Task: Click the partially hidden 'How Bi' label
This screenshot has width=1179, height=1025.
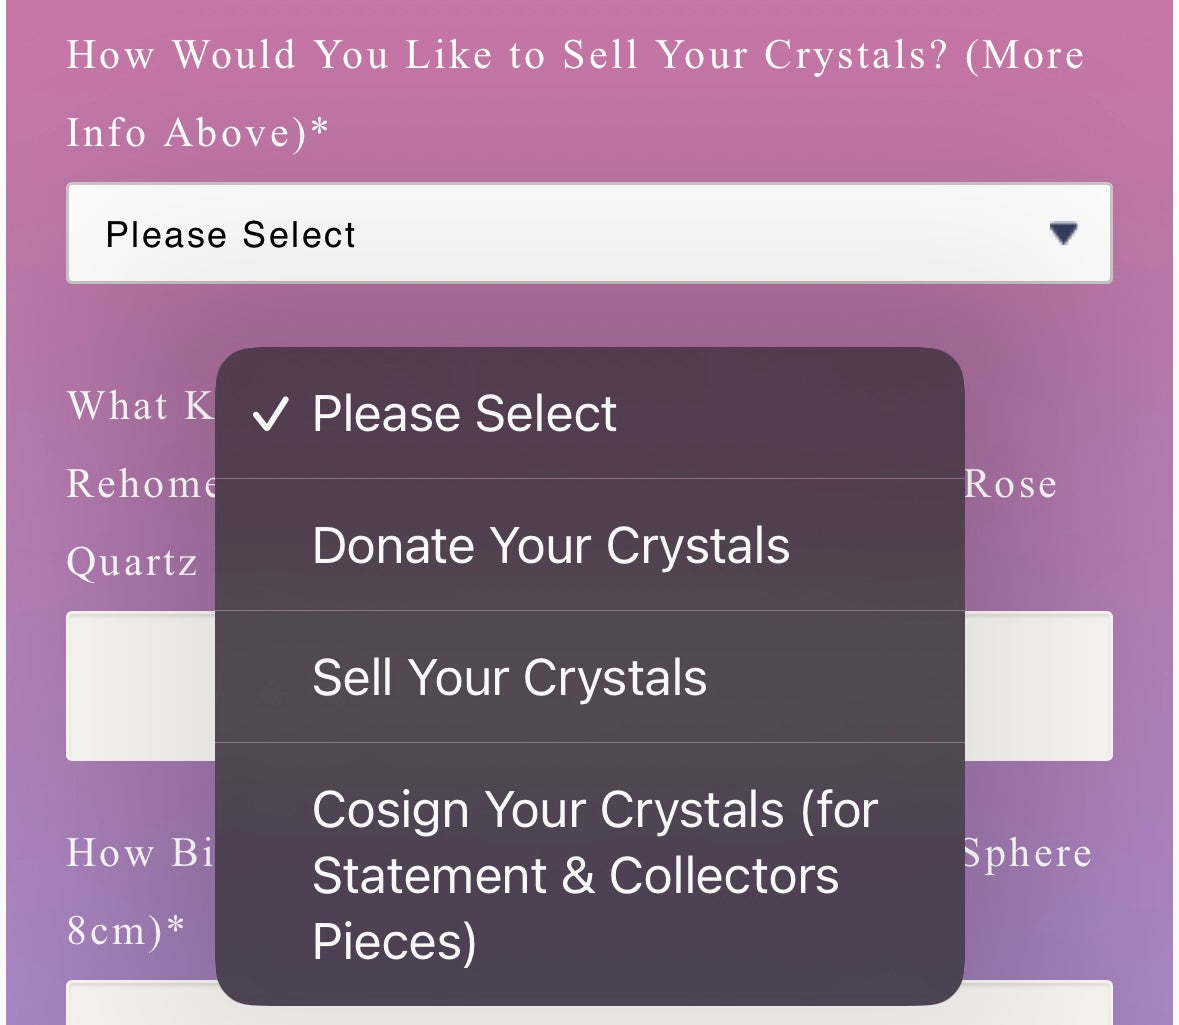Action: coord(140,853)
